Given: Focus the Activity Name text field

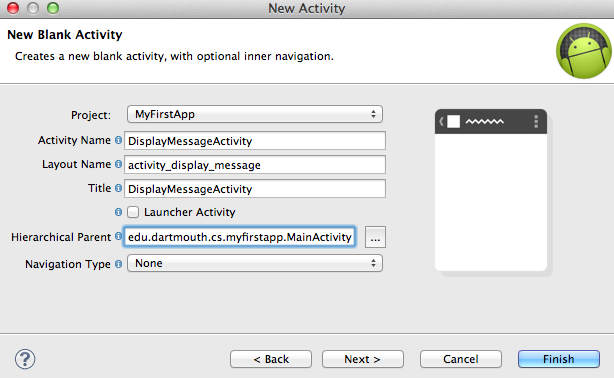Looking at the screenshot, I should coord(255,141).
